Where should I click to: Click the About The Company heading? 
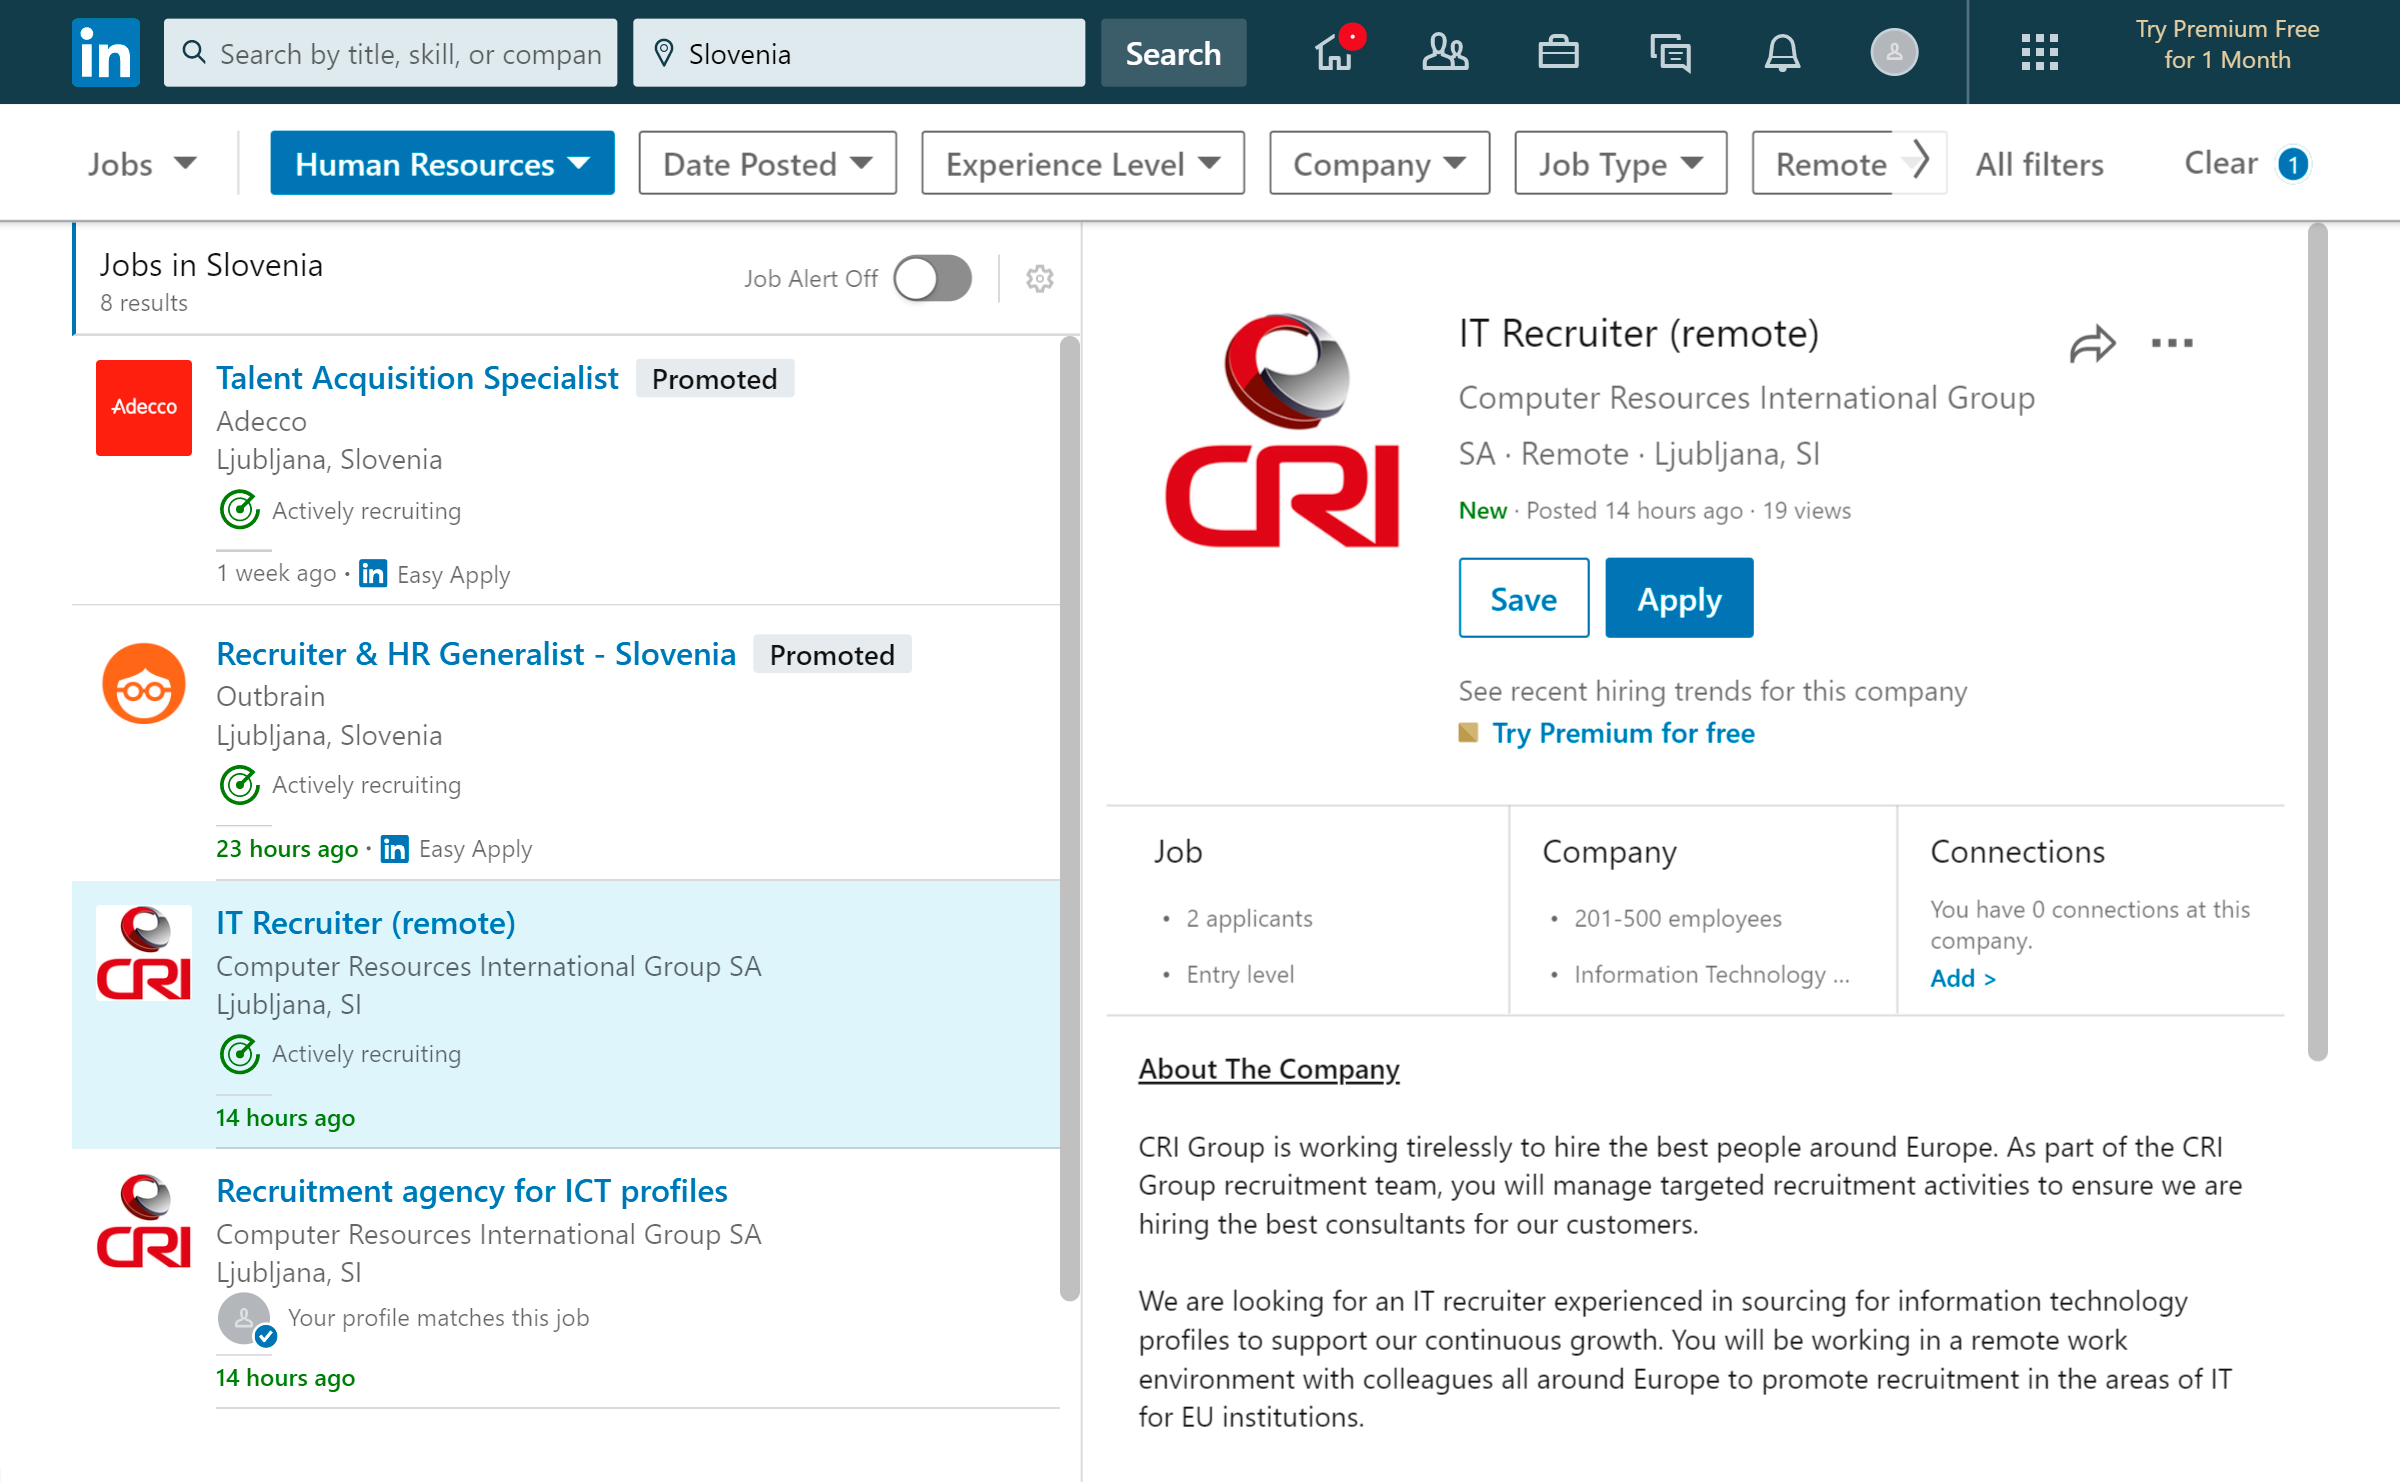(x=1268, y=1069)
